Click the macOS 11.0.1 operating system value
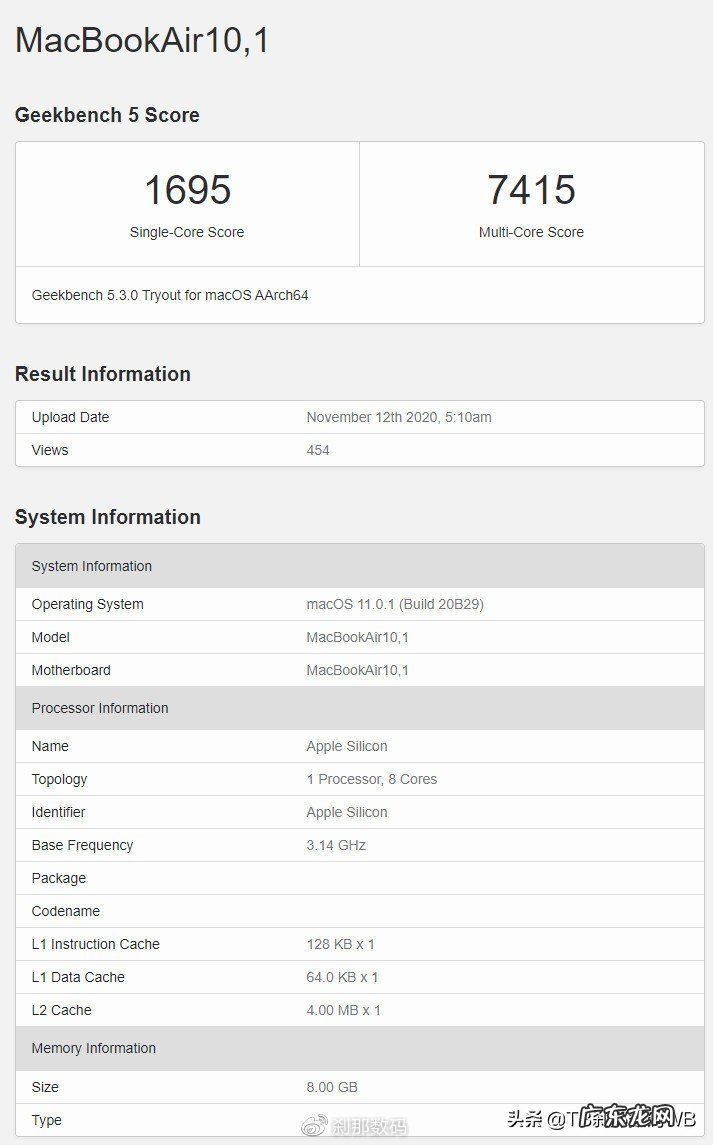The image size is (713, 1145). click(x=395, y=604)
